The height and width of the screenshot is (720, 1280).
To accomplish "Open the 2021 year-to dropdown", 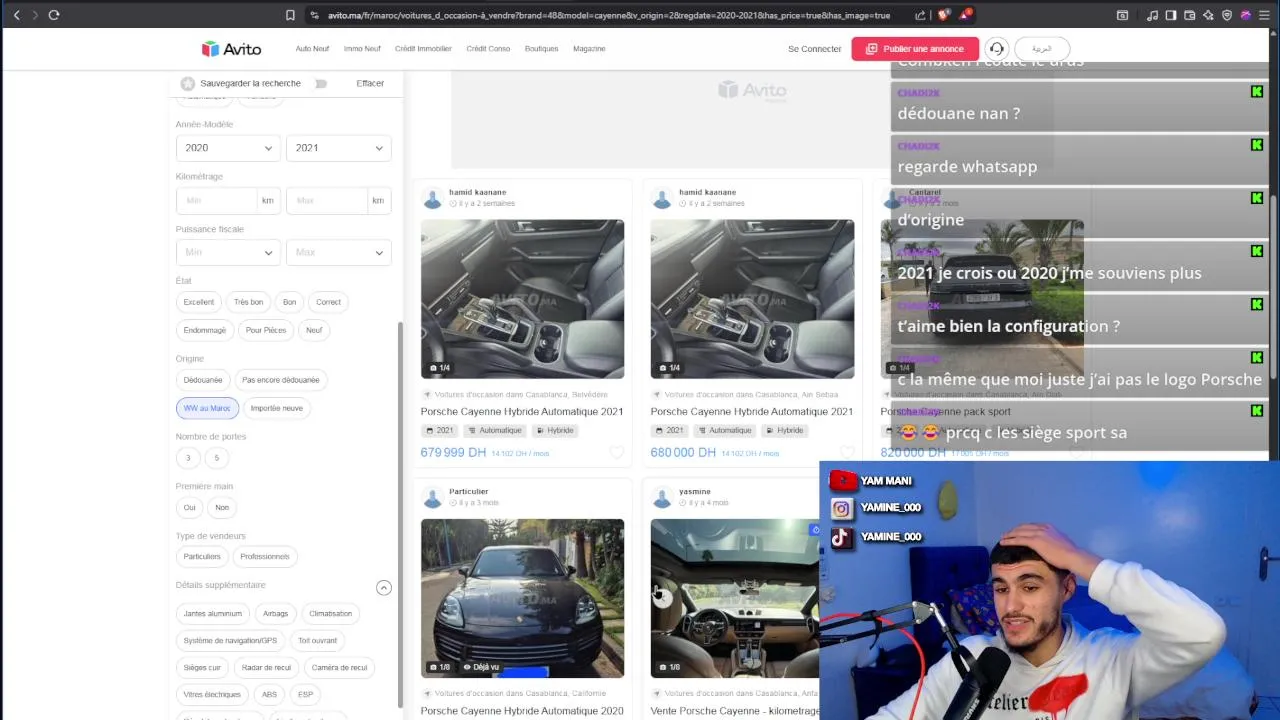I will click(338, 148).
